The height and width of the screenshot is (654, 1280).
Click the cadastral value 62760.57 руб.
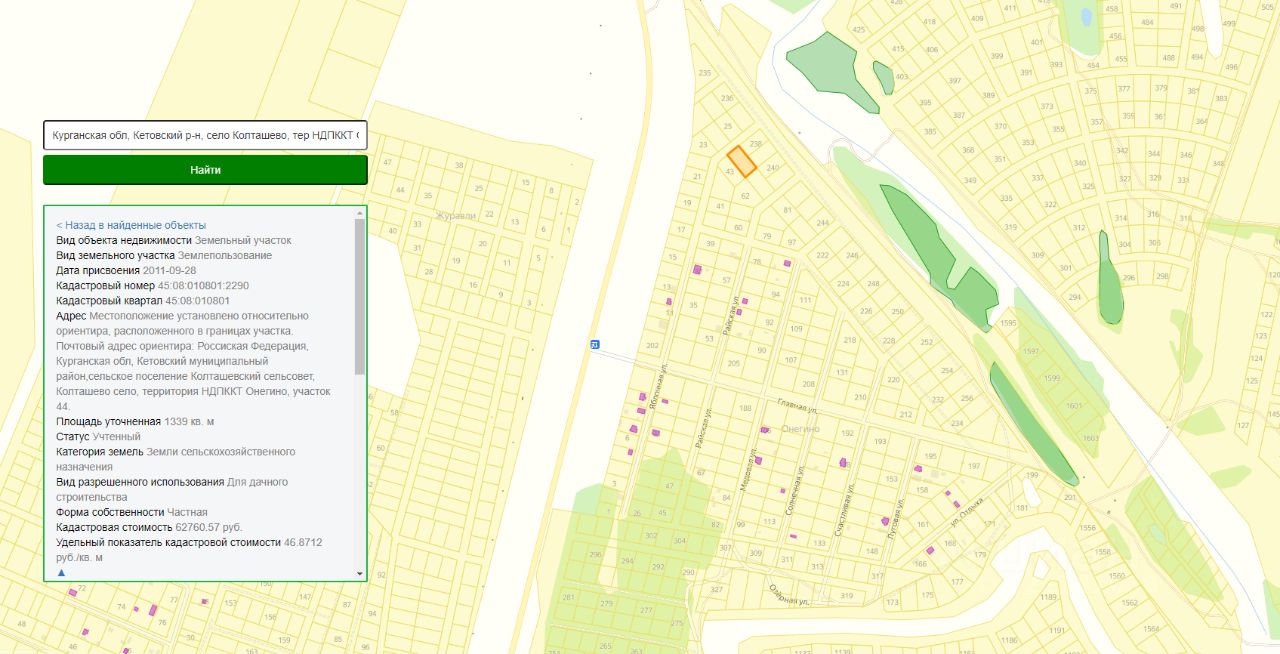click(x=209, y=527)
